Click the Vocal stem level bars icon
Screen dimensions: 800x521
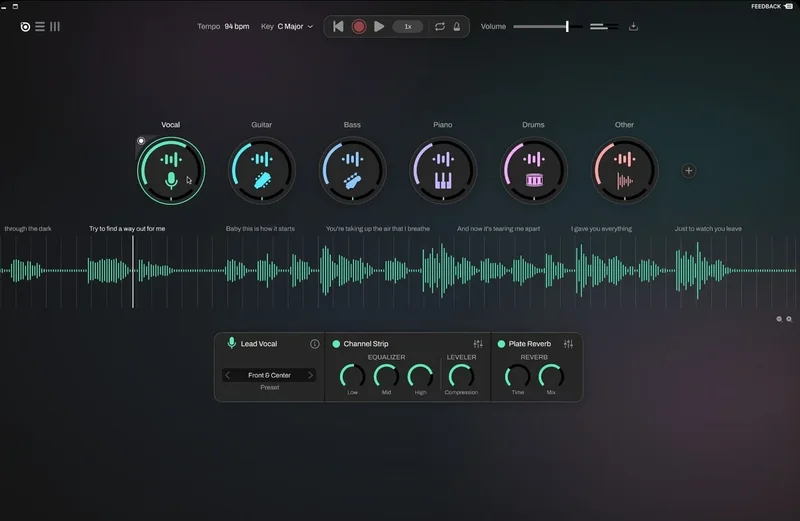click(171, 159)
